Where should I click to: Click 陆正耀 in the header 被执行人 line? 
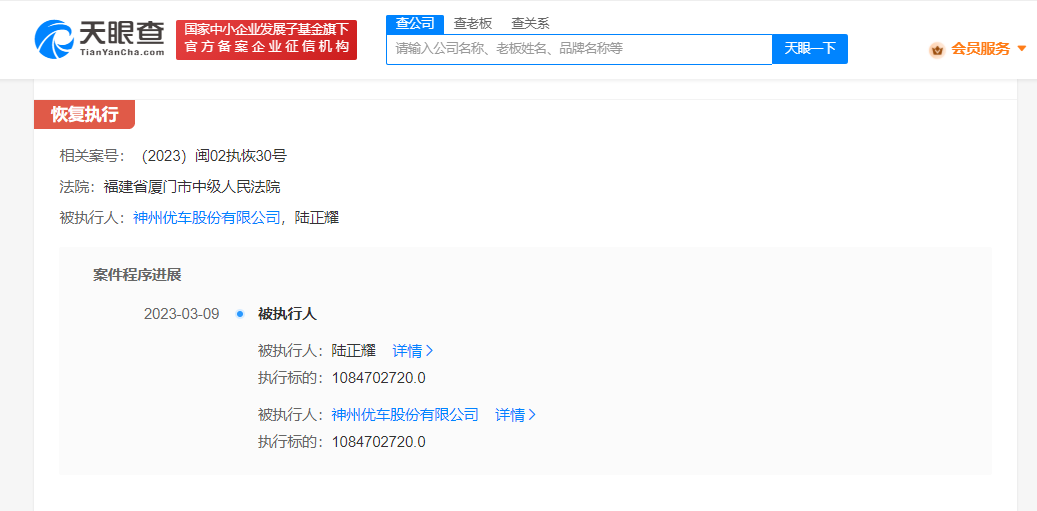click(x=317, y=218)
